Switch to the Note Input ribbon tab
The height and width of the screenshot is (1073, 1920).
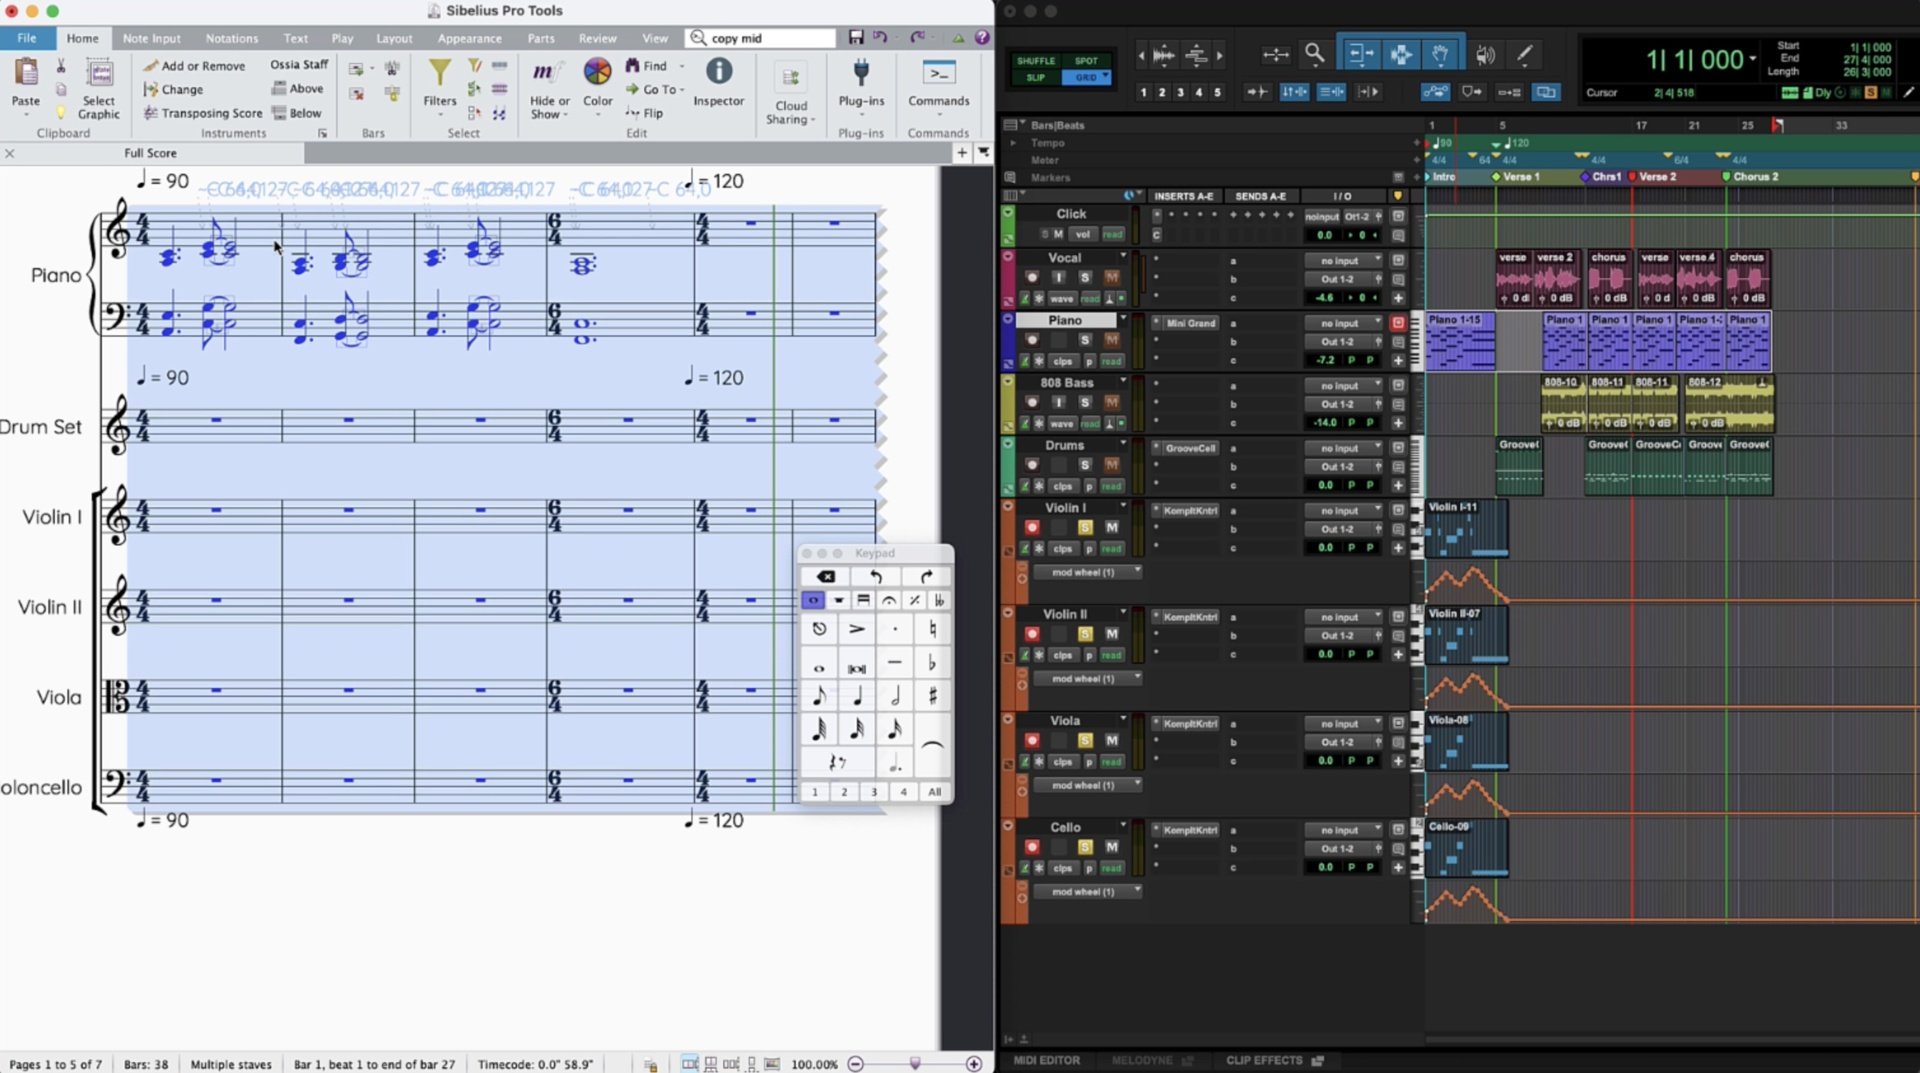click(x=152, y=38)
